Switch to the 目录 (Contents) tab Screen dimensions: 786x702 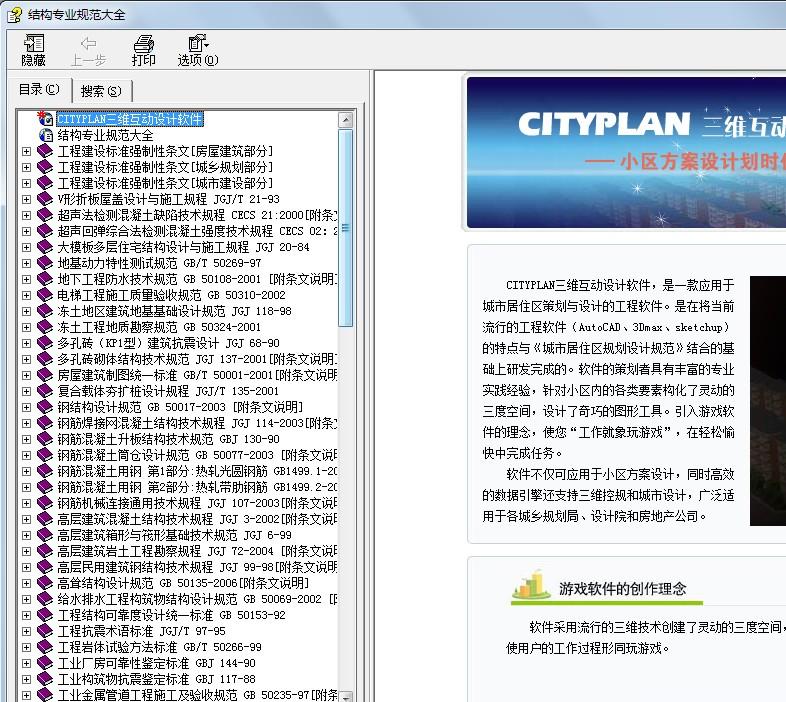click(39, 90)
